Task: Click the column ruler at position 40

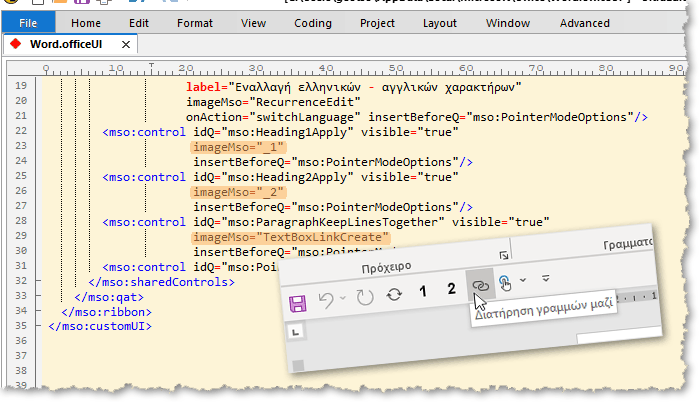Action: (326, 69)
